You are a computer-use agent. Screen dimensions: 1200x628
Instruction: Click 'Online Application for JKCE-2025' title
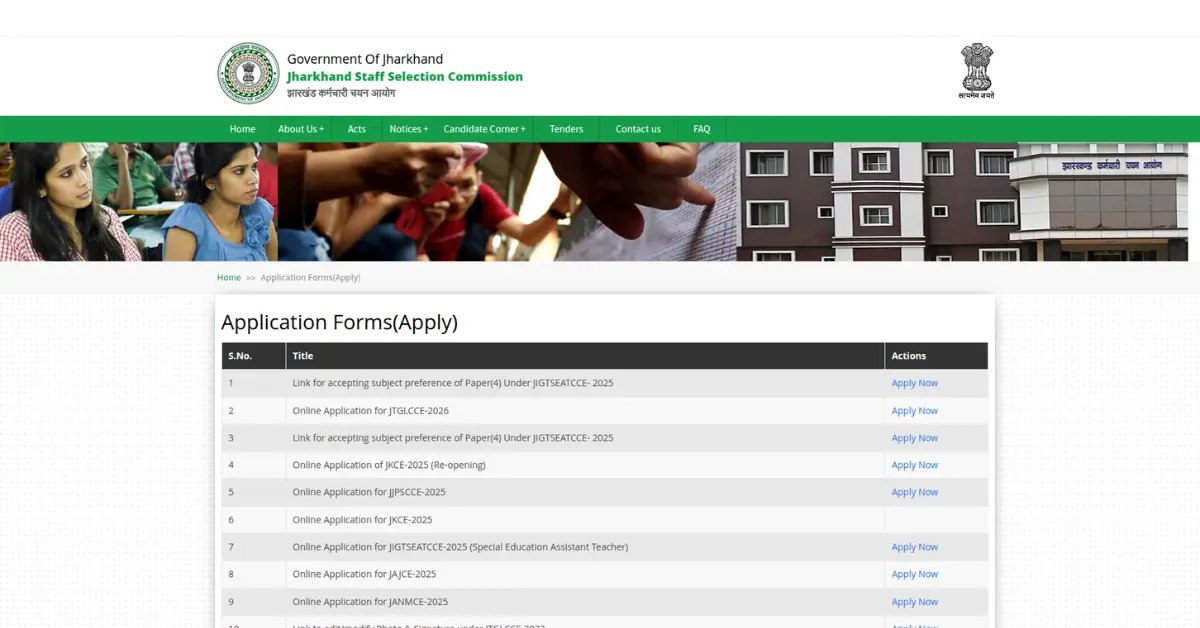(x=362, y=520)
